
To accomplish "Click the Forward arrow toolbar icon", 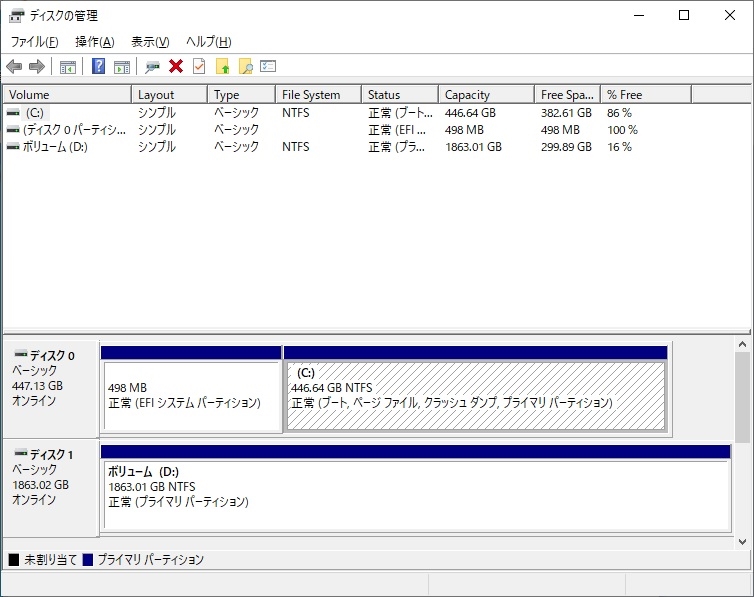I will pos(37,66).
